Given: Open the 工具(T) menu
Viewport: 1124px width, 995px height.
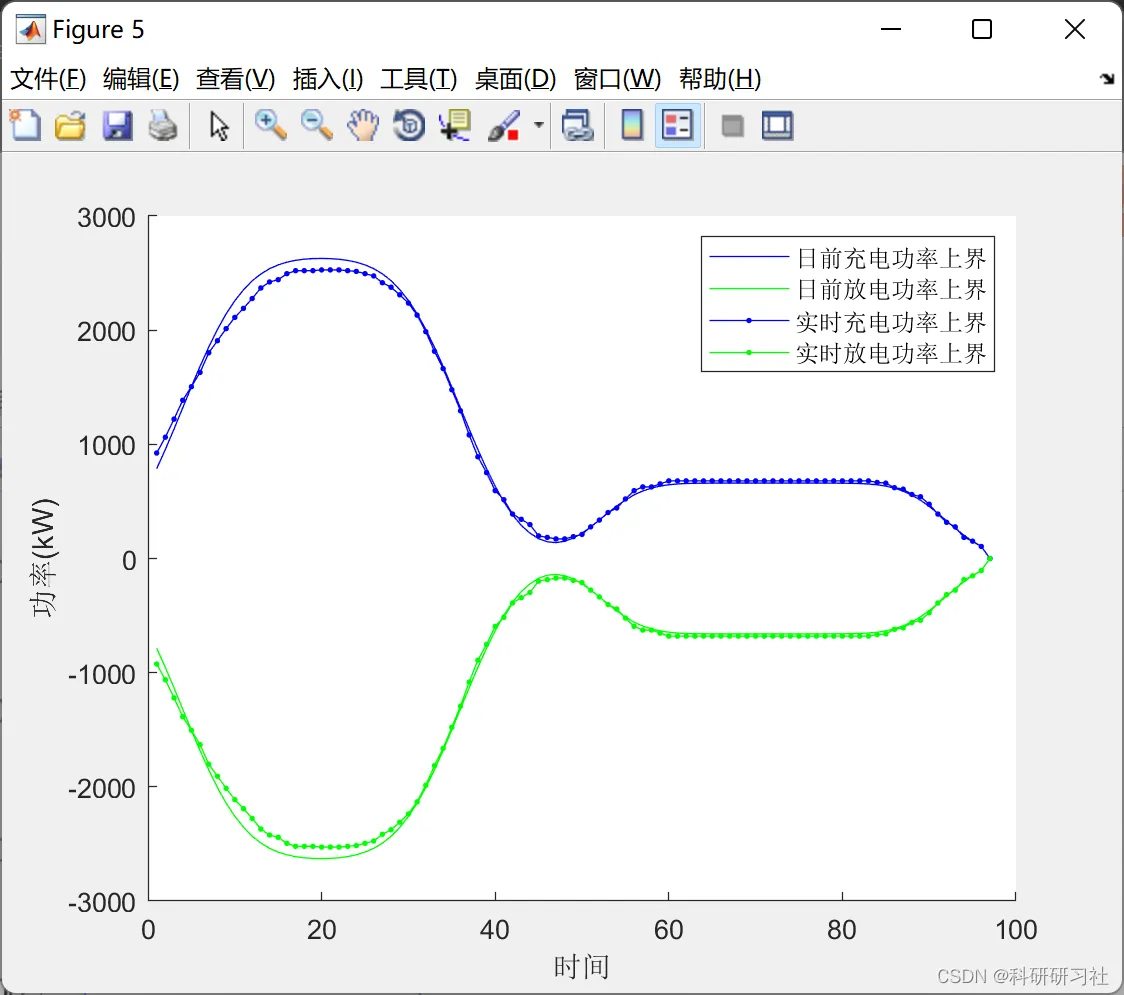Looking at the screenshot, I should point(419,79).
